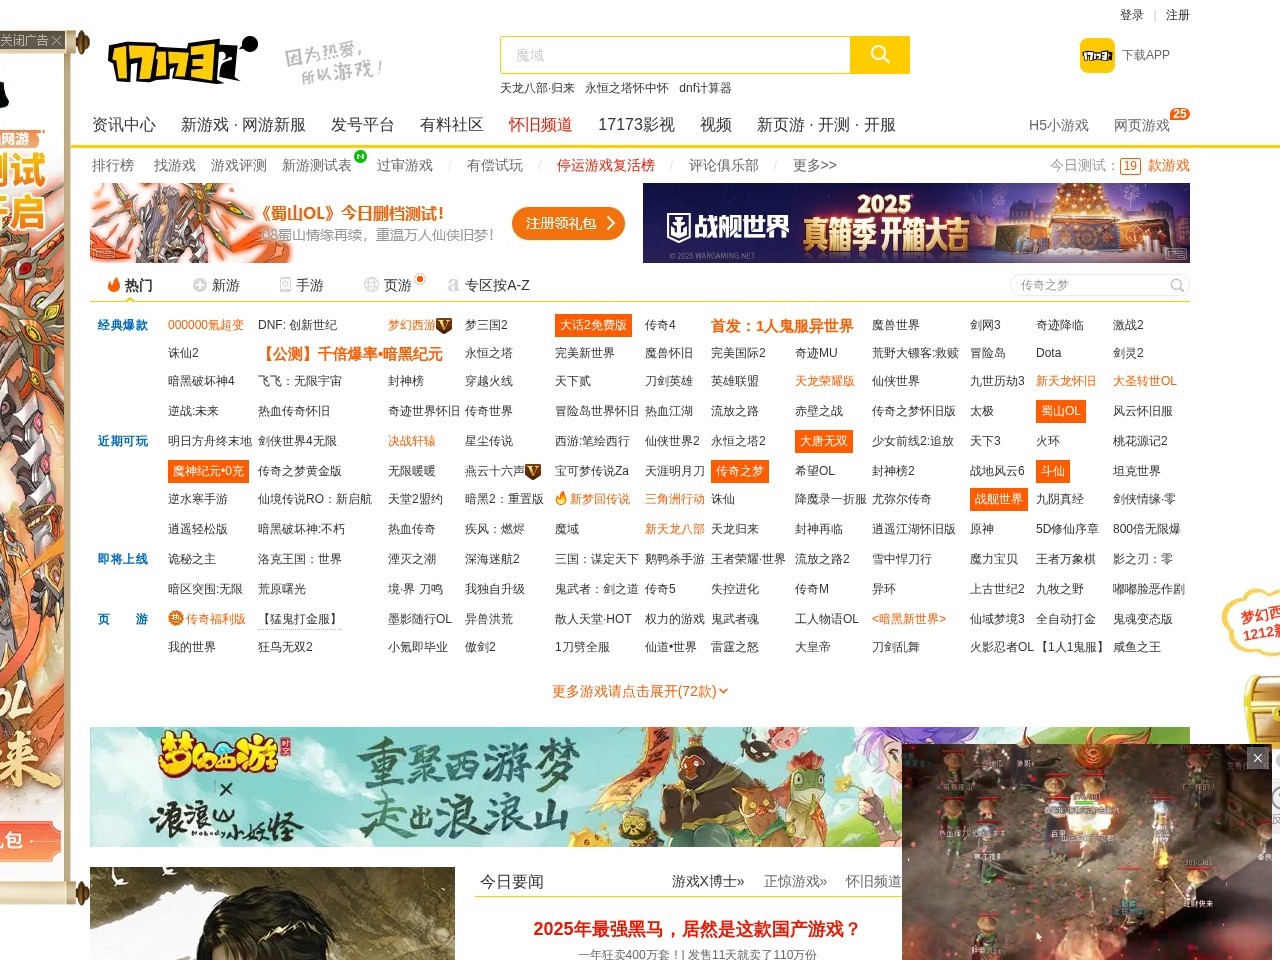Click the main search input field
The width and height of the screenshot is (1280, 960).
pos(675,55)
